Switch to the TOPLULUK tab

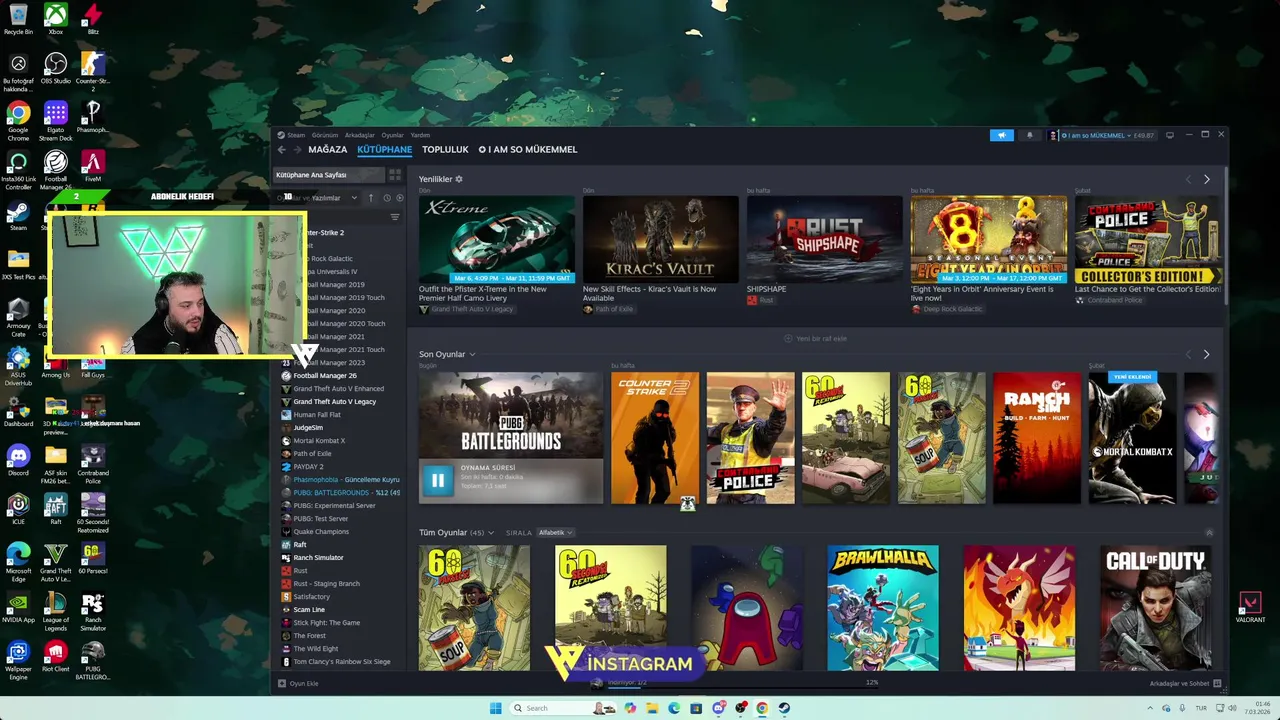pyautogui.click(x=445, y=149)
